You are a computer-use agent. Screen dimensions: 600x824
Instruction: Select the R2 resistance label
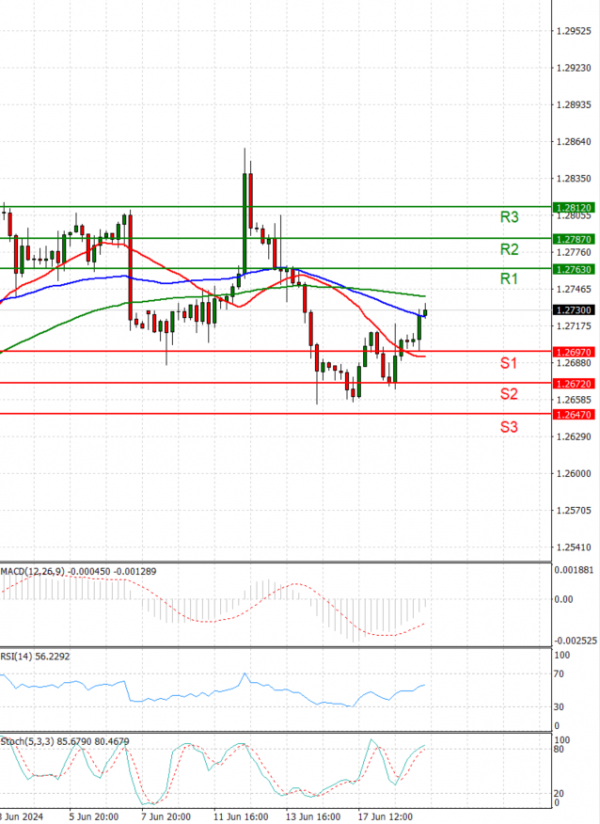(x=509, y=249)
